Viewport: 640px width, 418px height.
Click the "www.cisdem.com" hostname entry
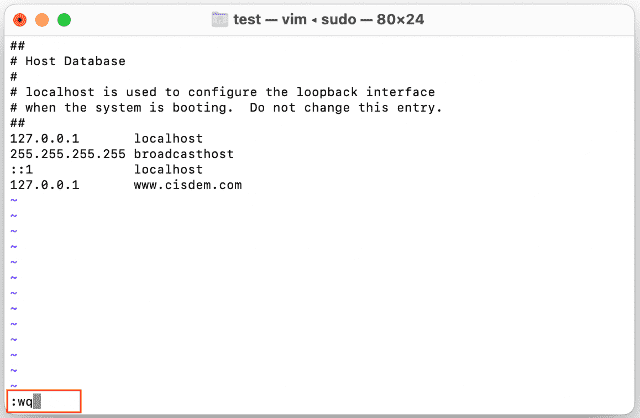pyautogui.click(x=187, y=185)
